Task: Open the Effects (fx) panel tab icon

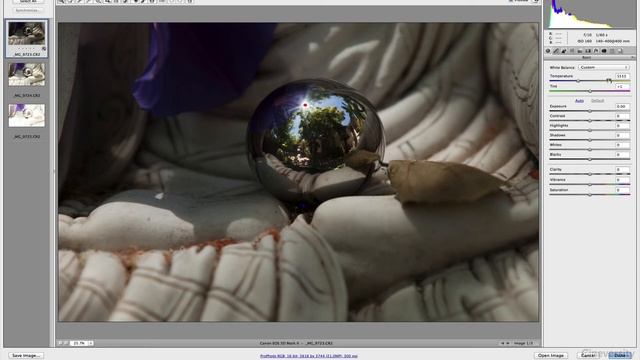Action: click(x=596, y=51)
